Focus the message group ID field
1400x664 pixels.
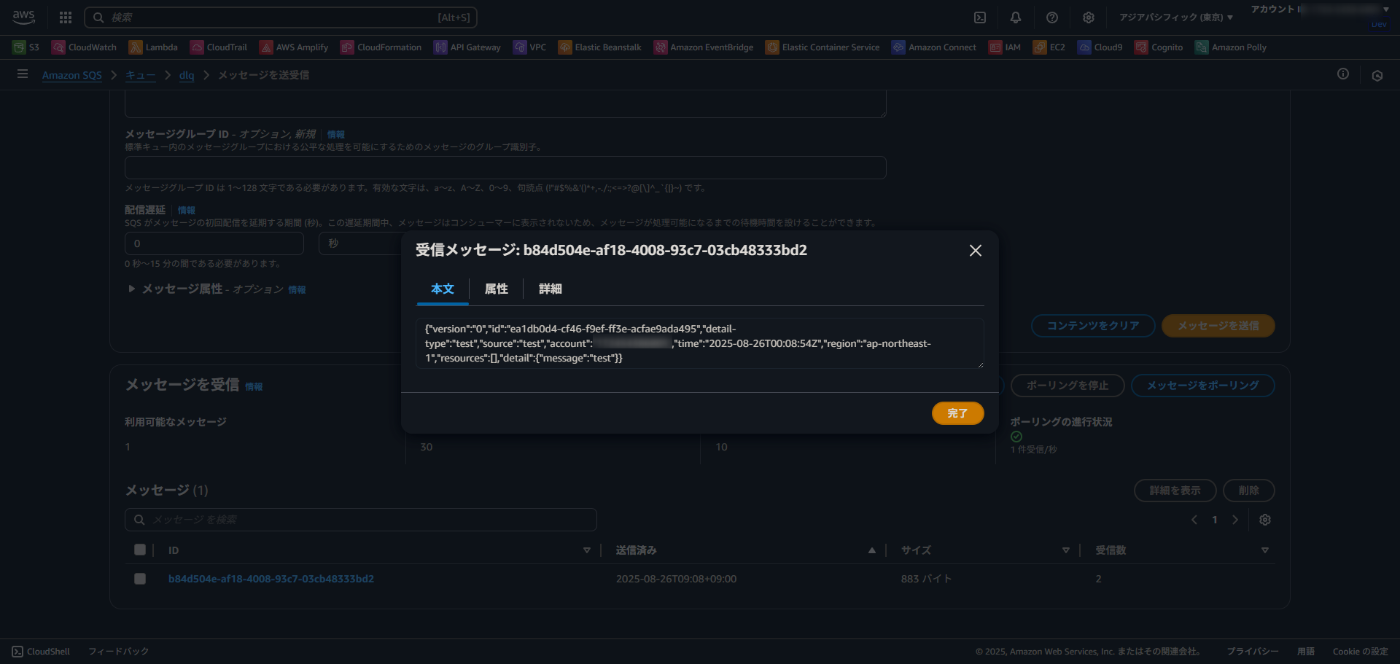click(505, 168)
